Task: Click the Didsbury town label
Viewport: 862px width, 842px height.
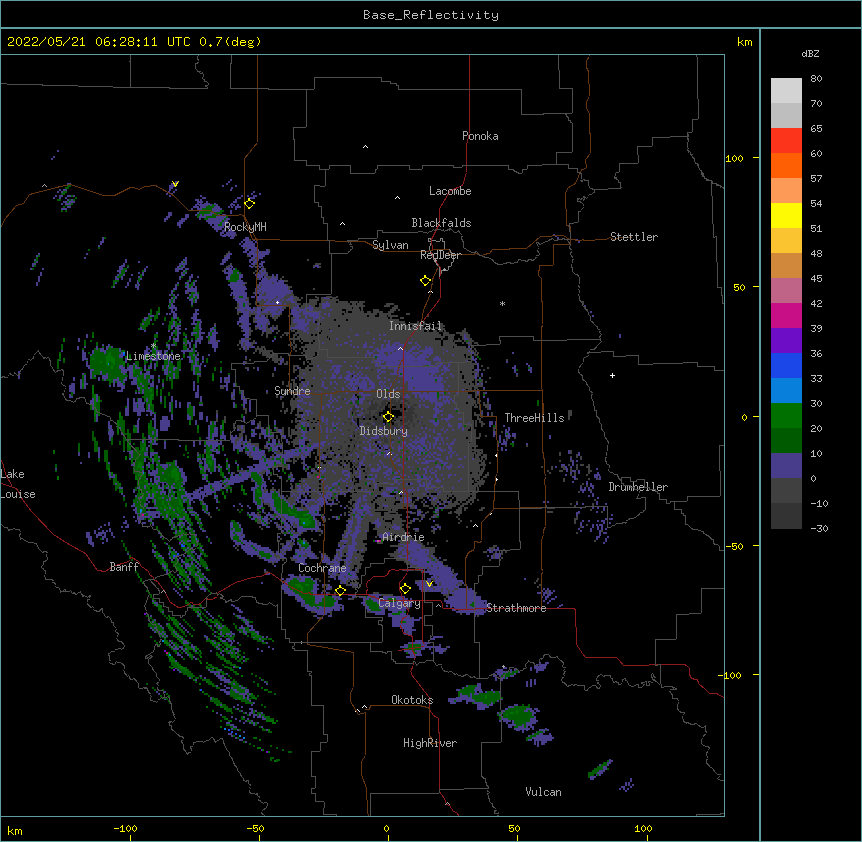Action: 383,431
